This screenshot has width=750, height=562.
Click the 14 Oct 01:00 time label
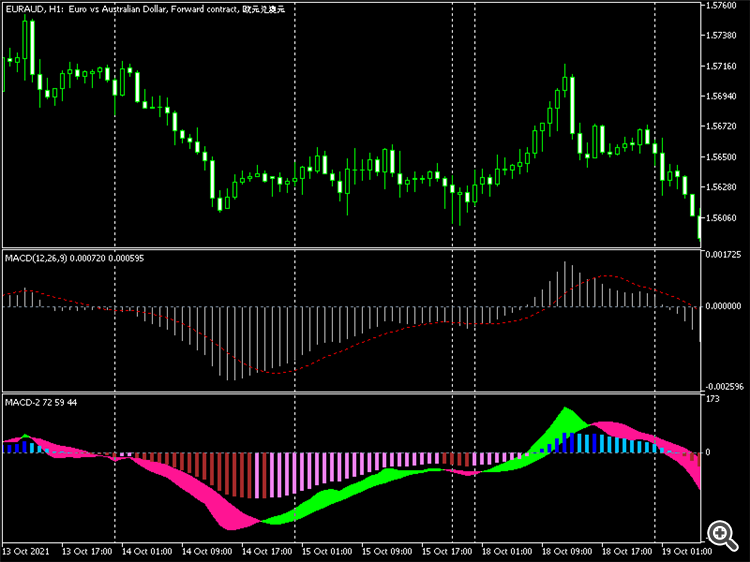click(147, 551)
